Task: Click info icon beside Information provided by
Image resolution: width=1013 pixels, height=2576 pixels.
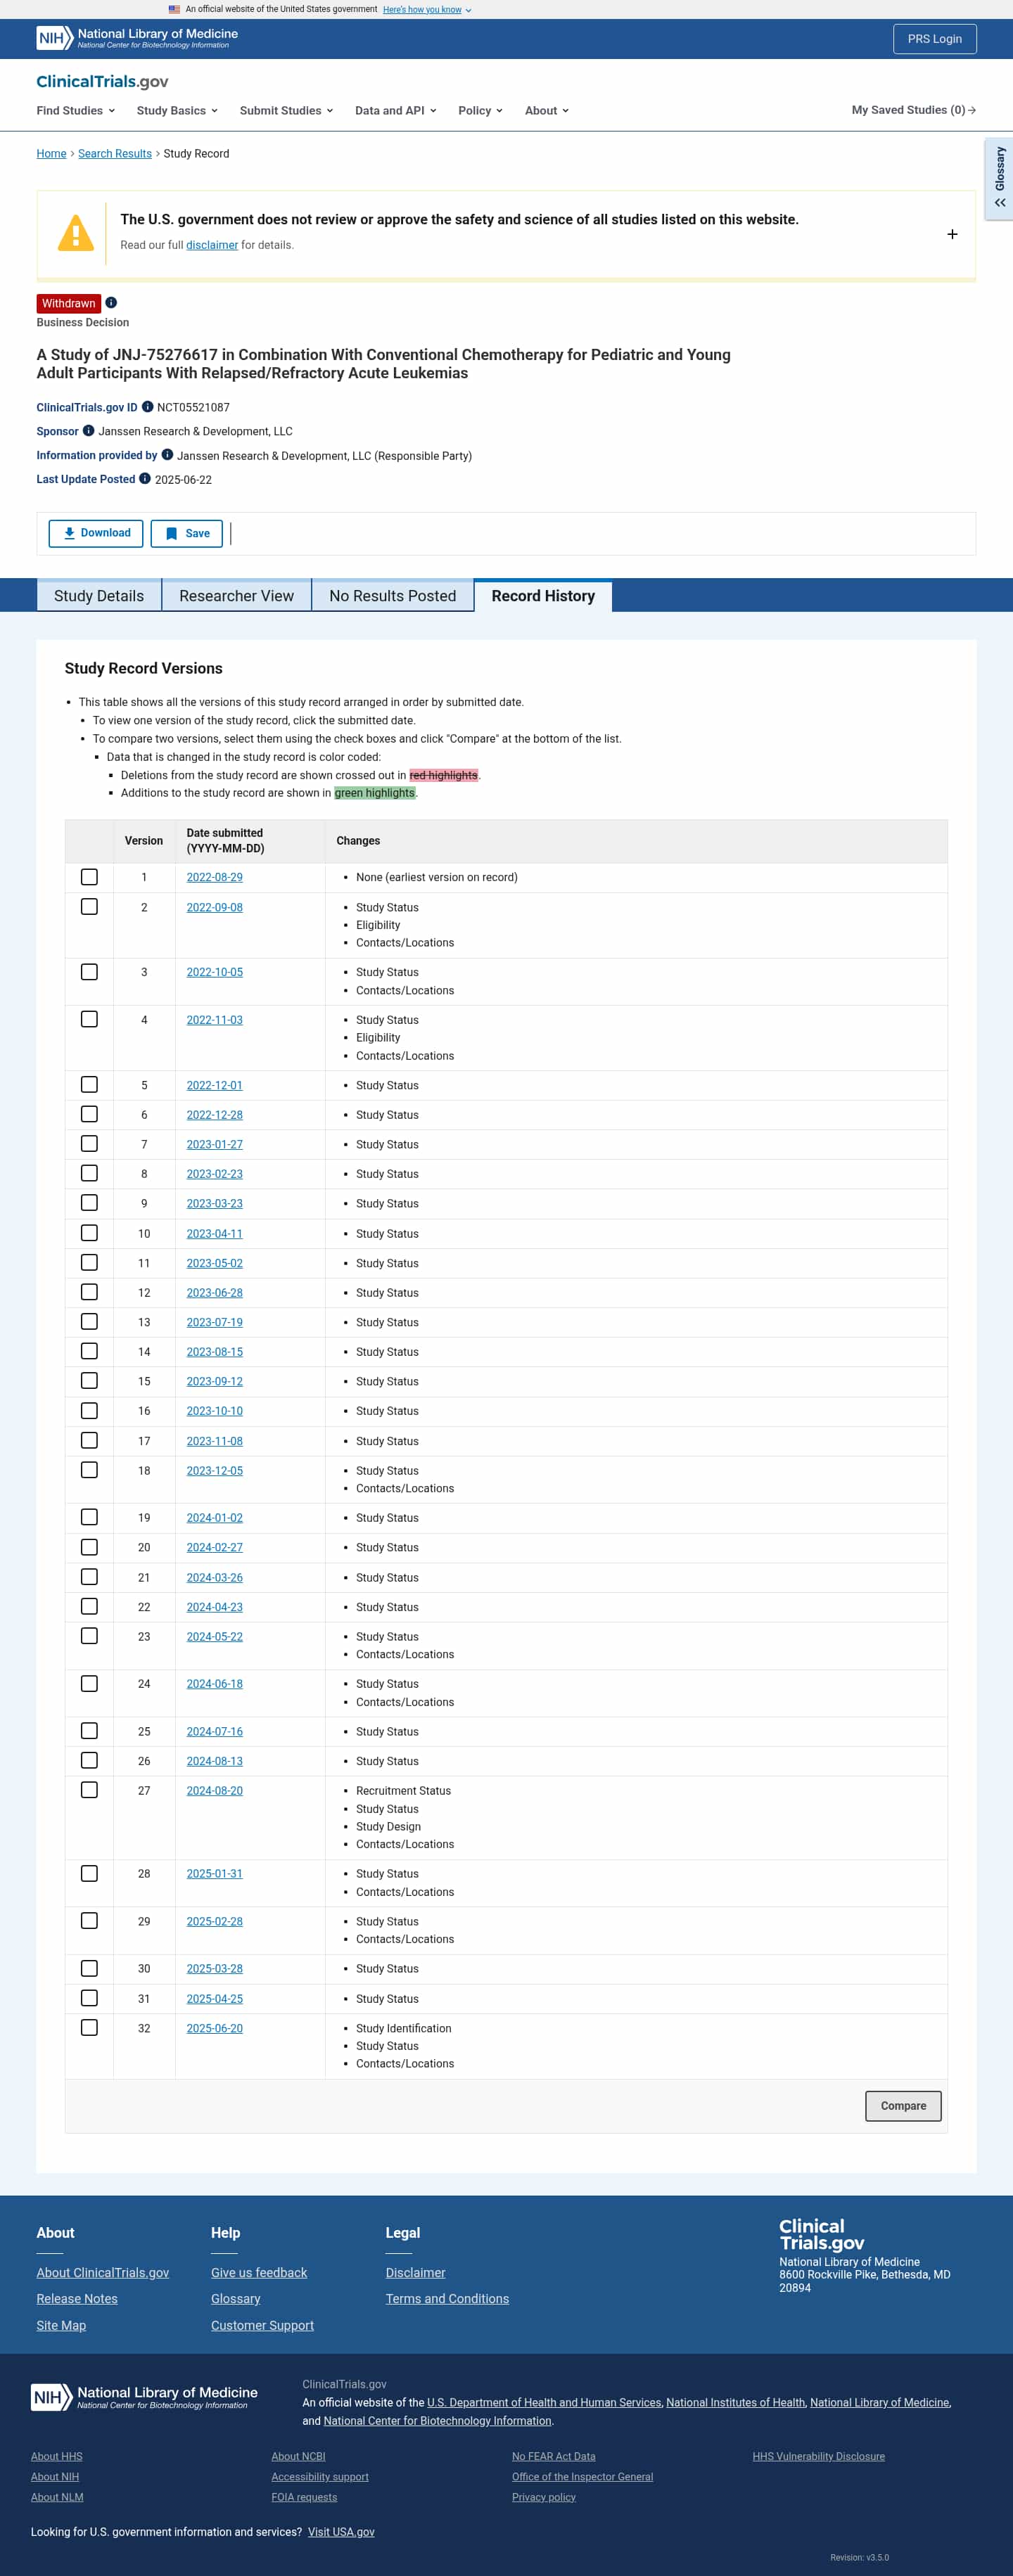Action: 167,455
